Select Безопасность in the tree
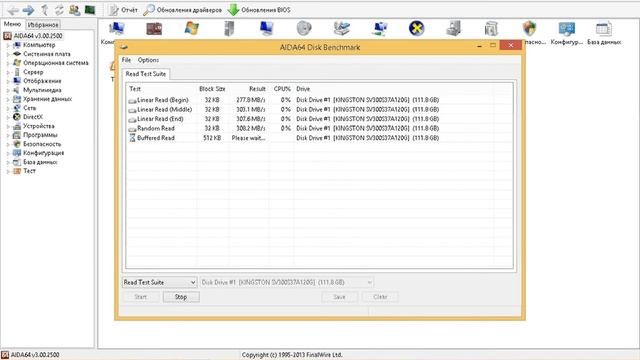 click(x=42, y=144)
